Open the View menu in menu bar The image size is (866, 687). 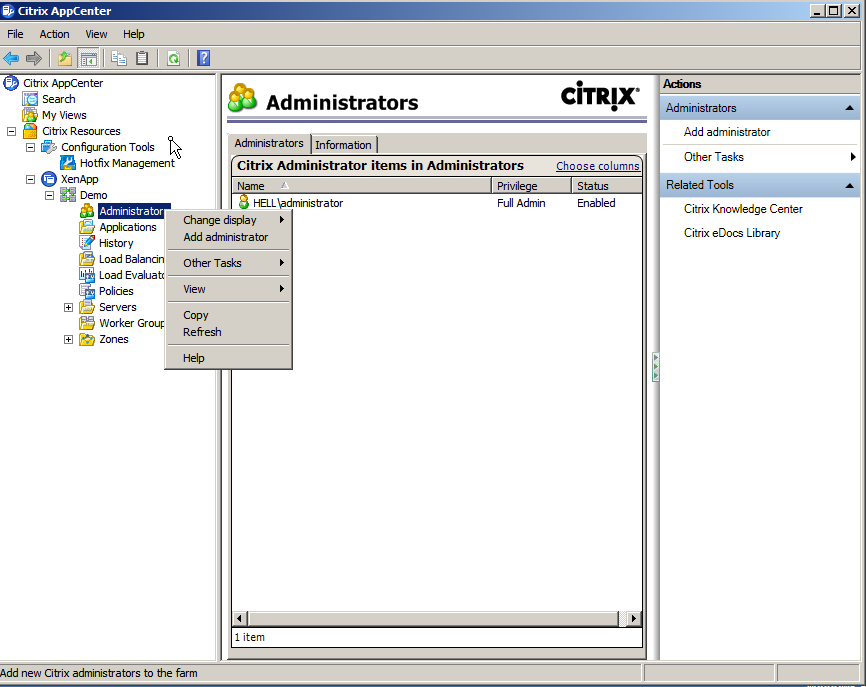[96, 34]
